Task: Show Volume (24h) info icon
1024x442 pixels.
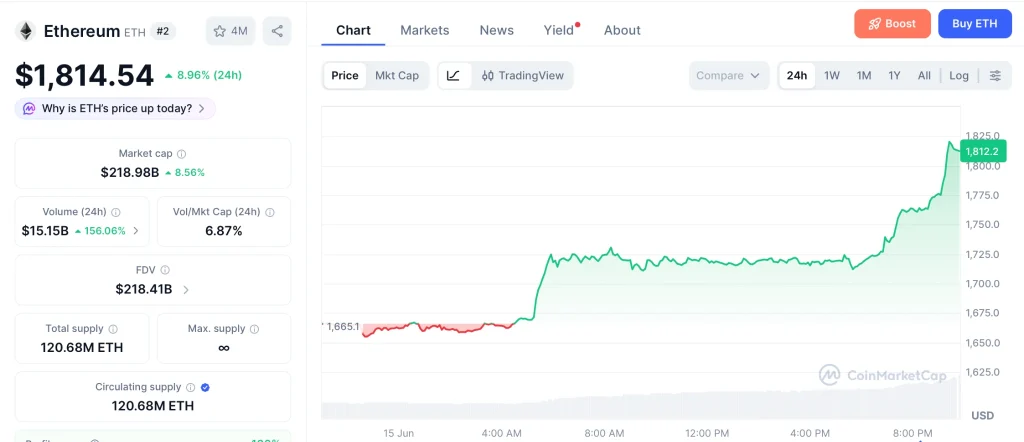Action: [116, 212]
